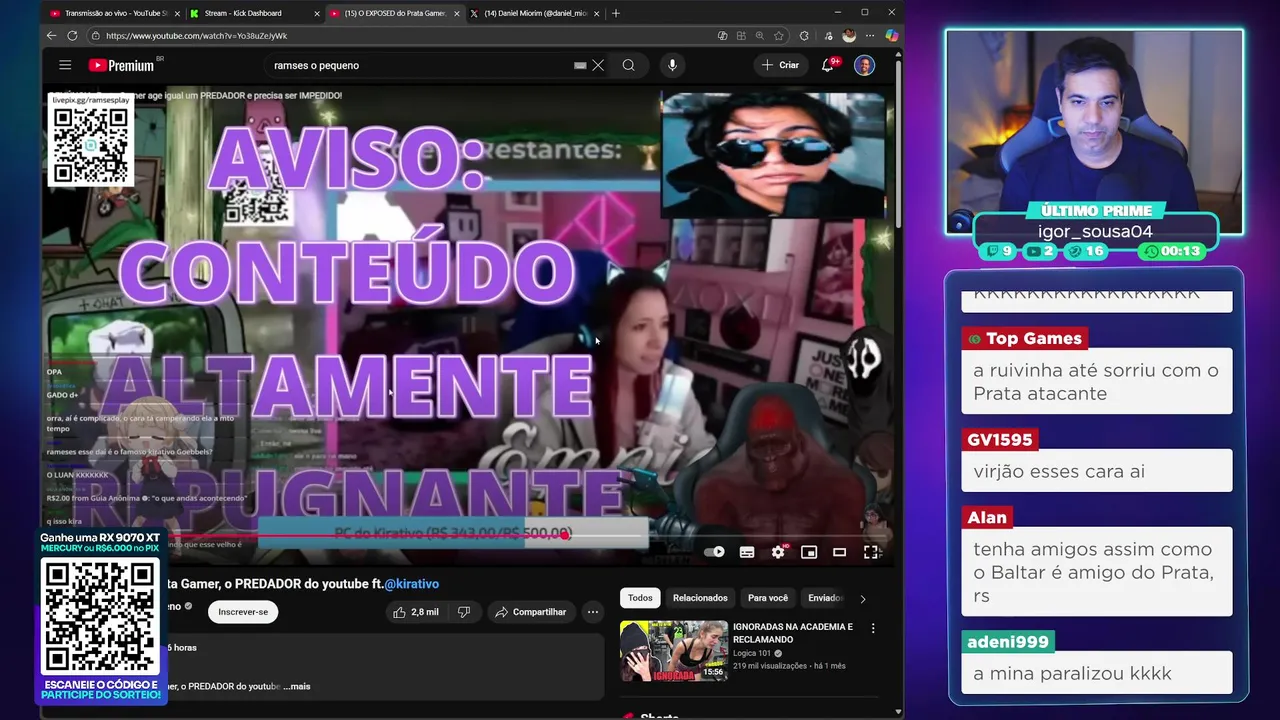Open options for IGNORADAS NA ACADEMIA video
The height and width of the screenshot is (720, 1280).
872,628
